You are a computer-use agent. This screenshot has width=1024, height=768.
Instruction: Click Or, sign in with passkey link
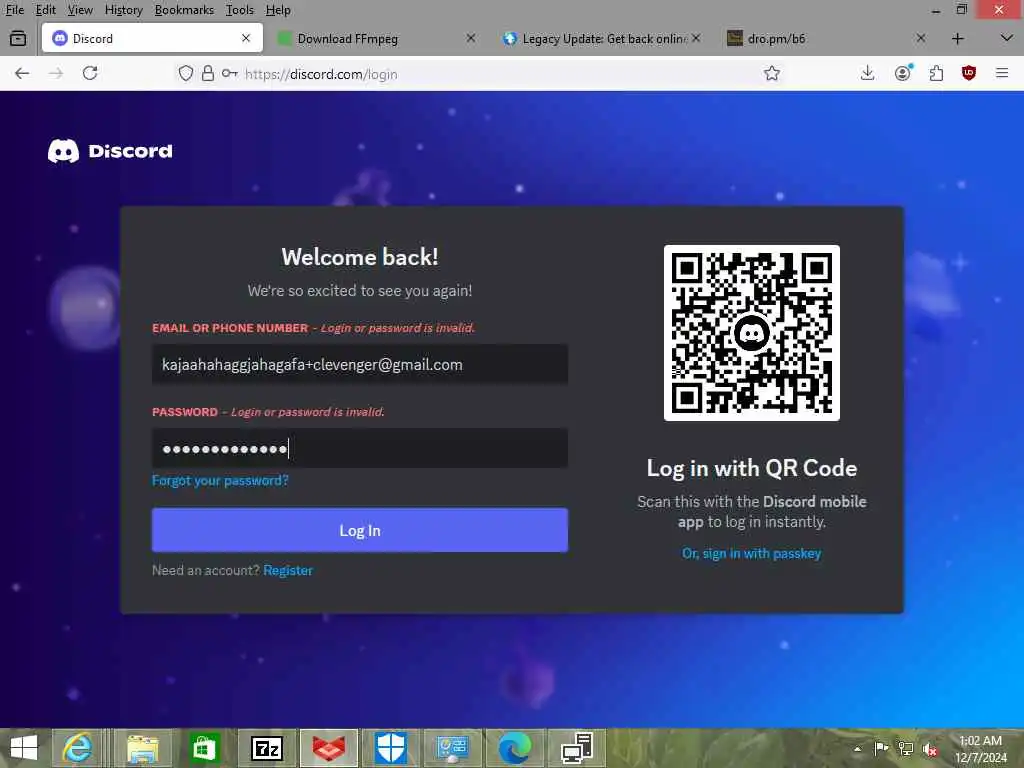click(x=752, y=553)
